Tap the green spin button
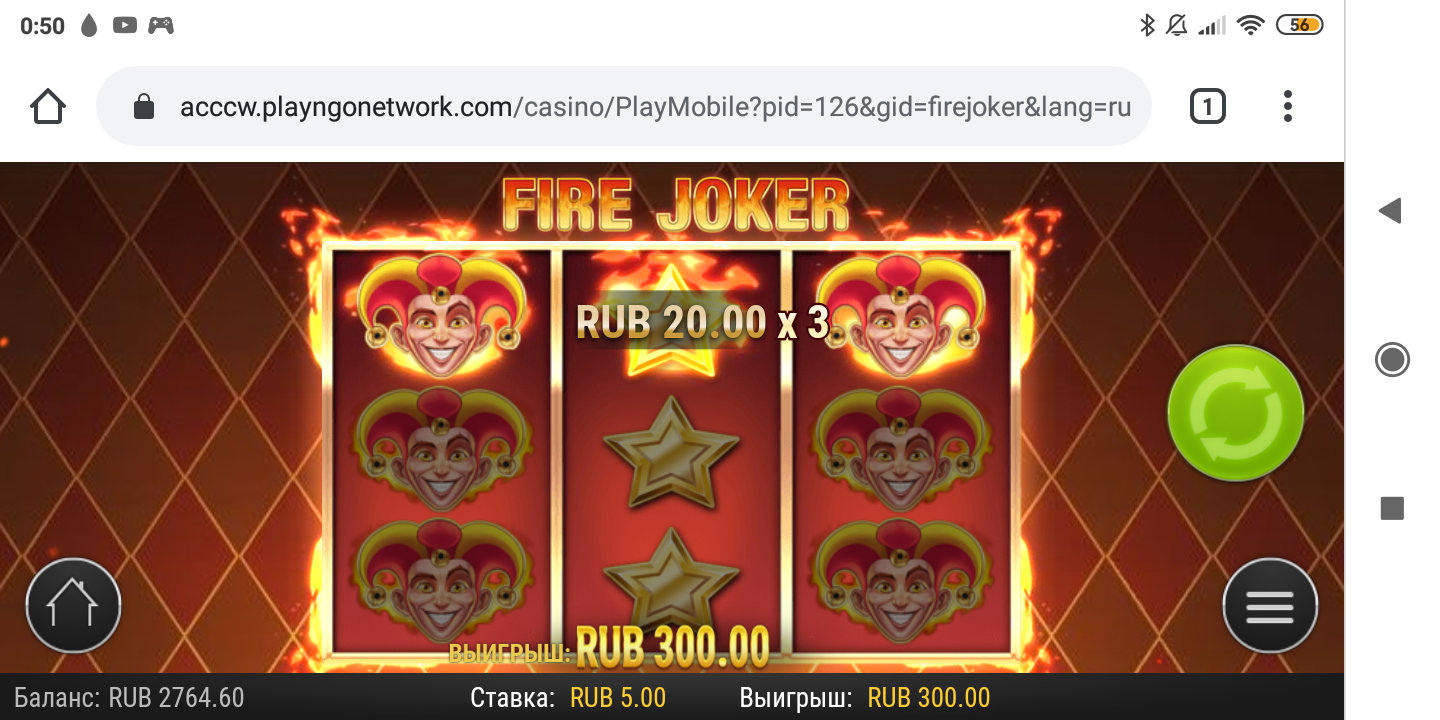This screenshot has width=1440, height=720. pos(1236,413)
